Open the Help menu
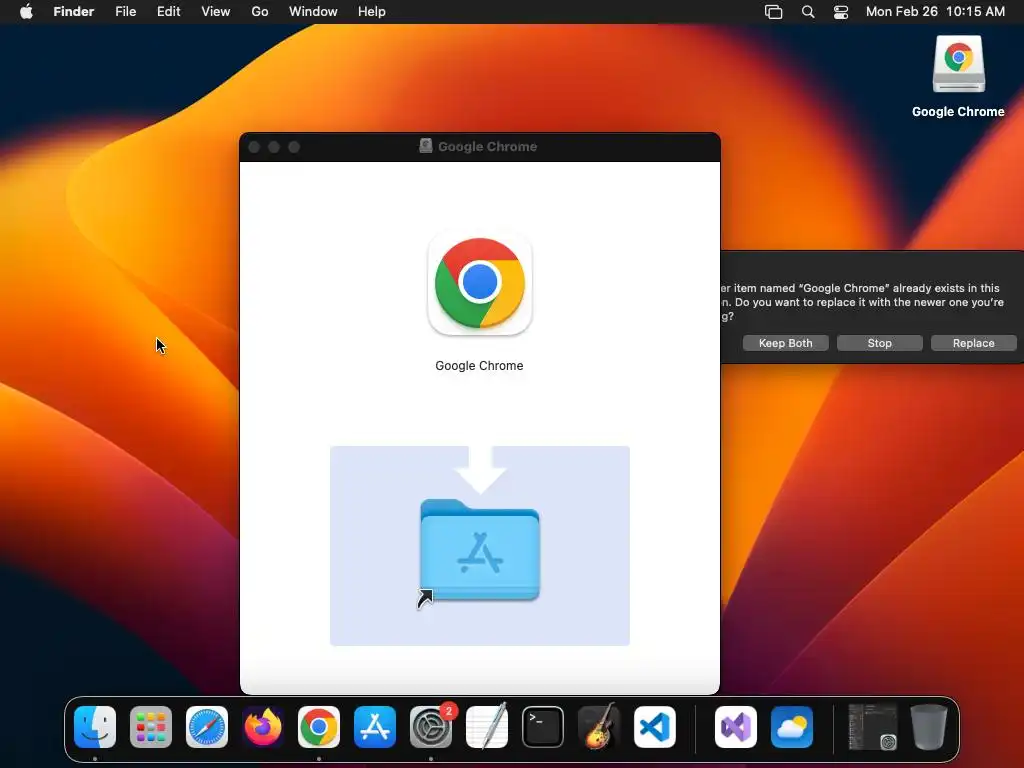 [372, 11]
